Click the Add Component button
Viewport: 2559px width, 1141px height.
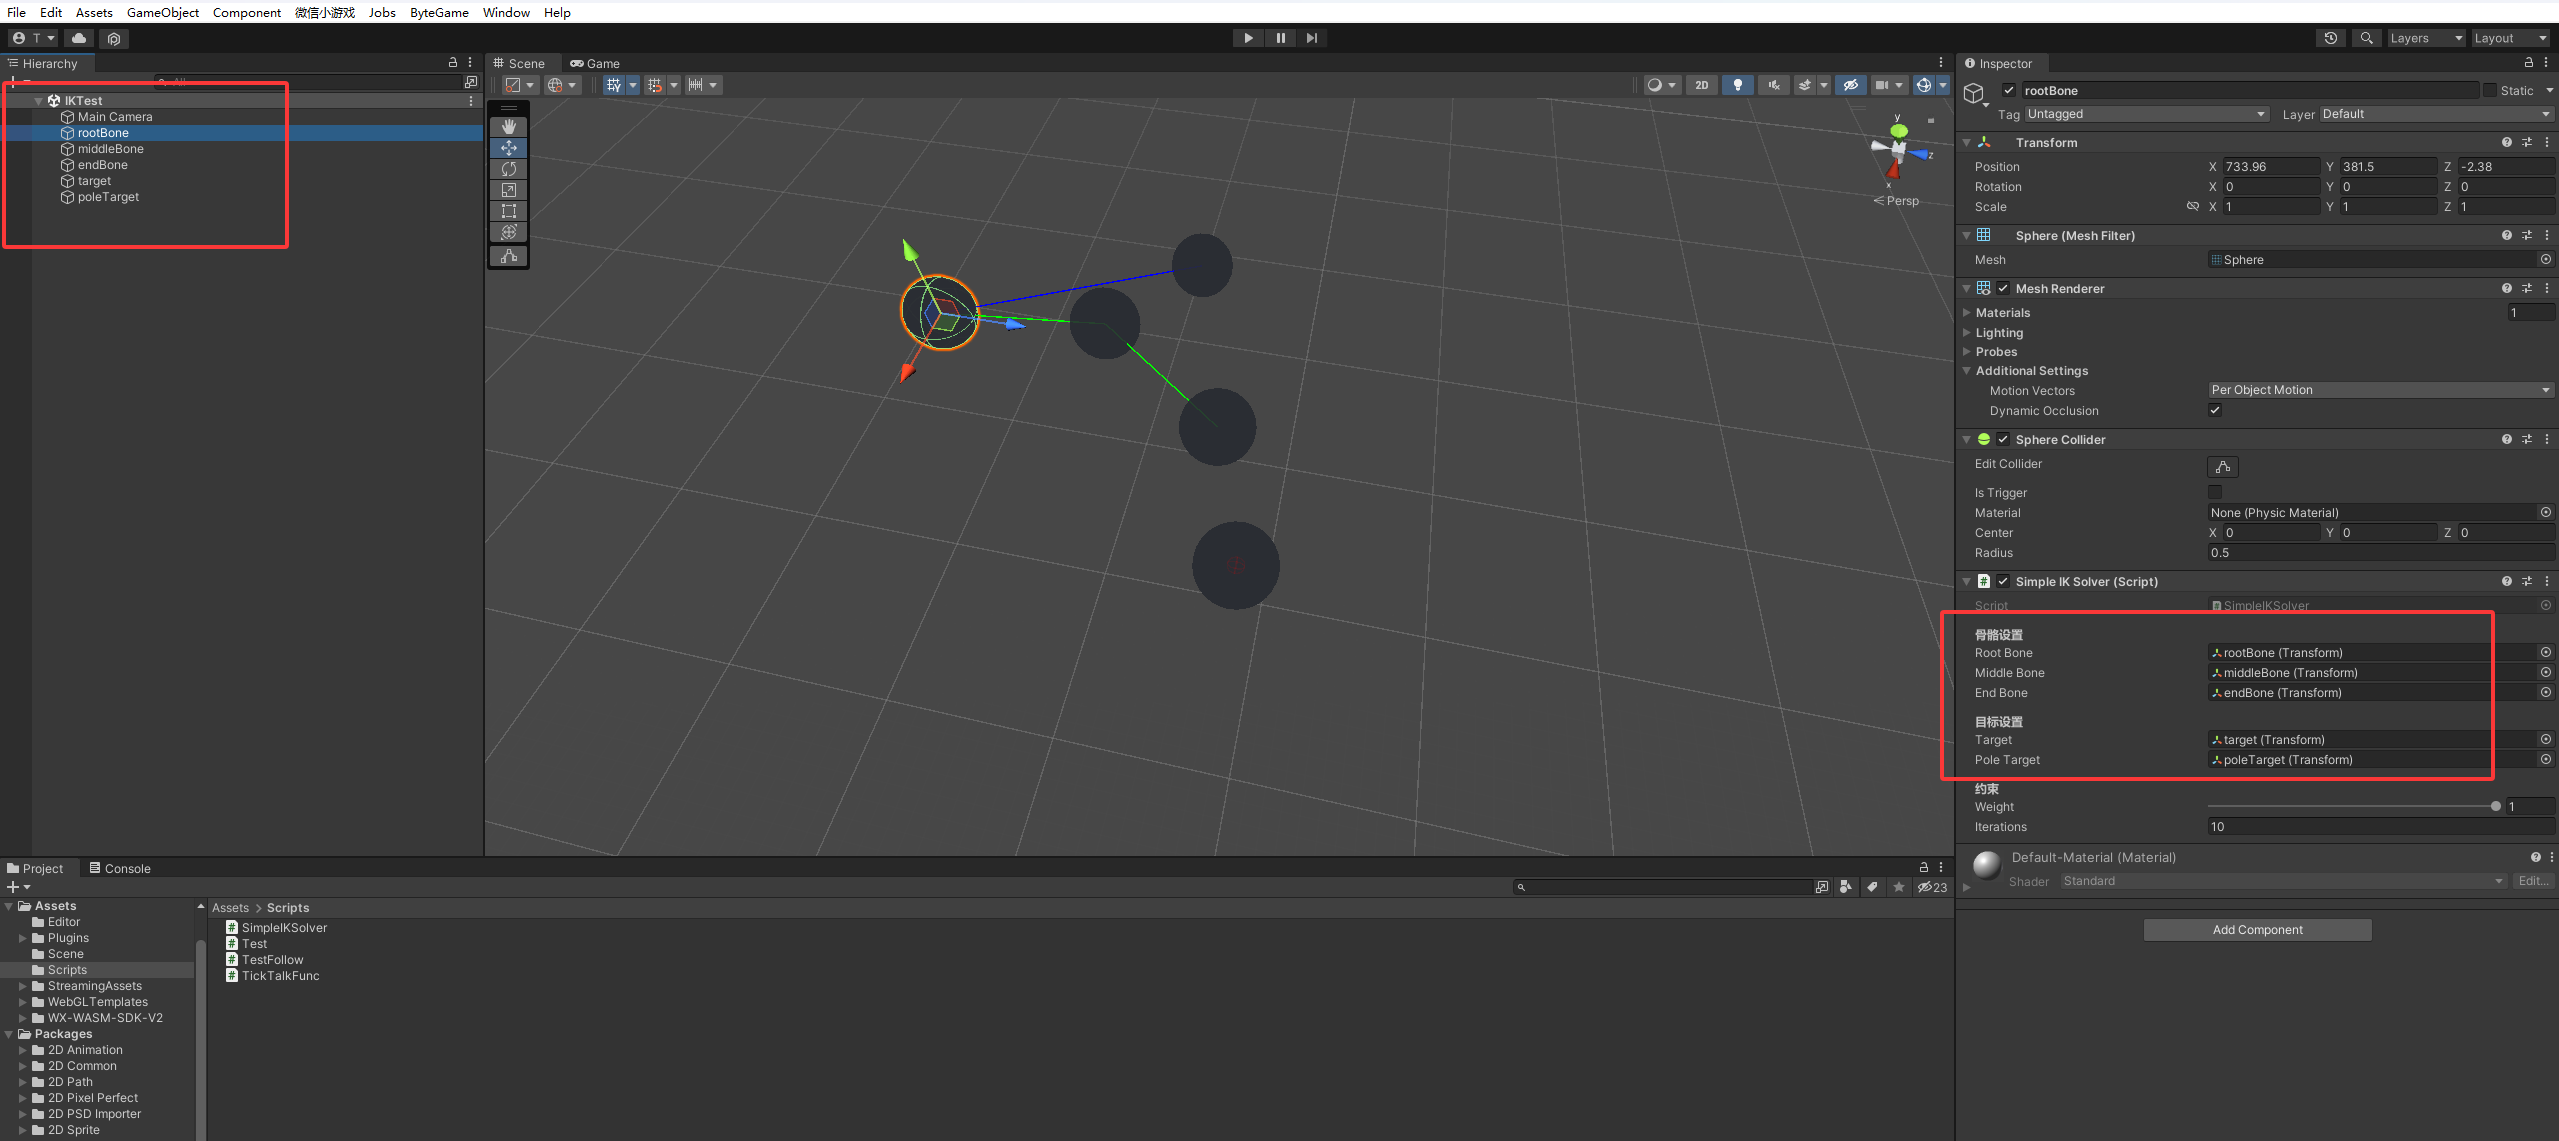coord(2257,930)
